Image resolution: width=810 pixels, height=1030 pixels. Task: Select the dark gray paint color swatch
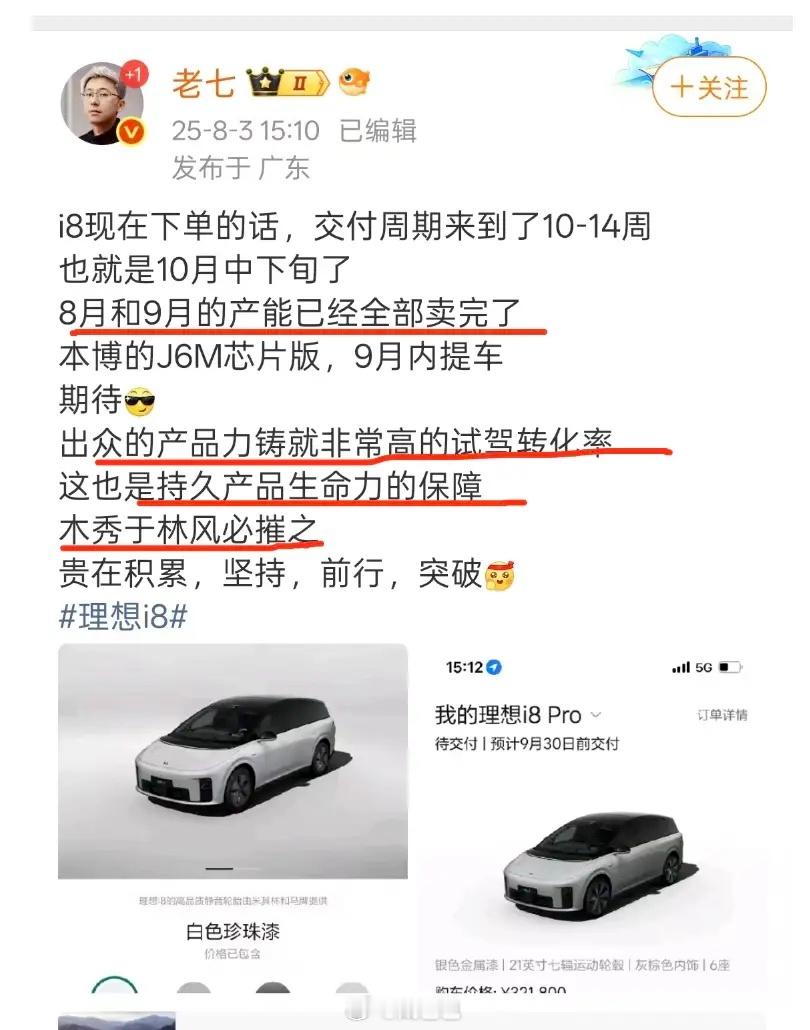click(x=273, y=987)
